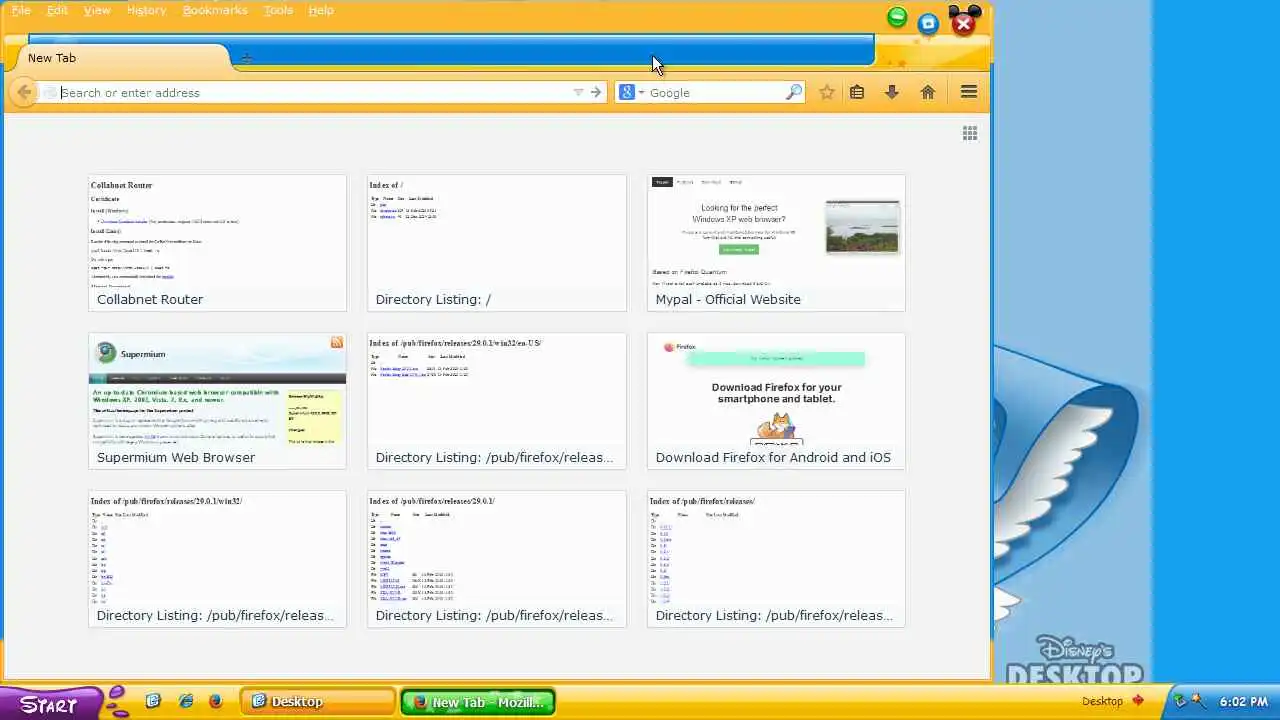
Task: Switch to New Tab - Mozilla taskbar button
Action: 478,702
